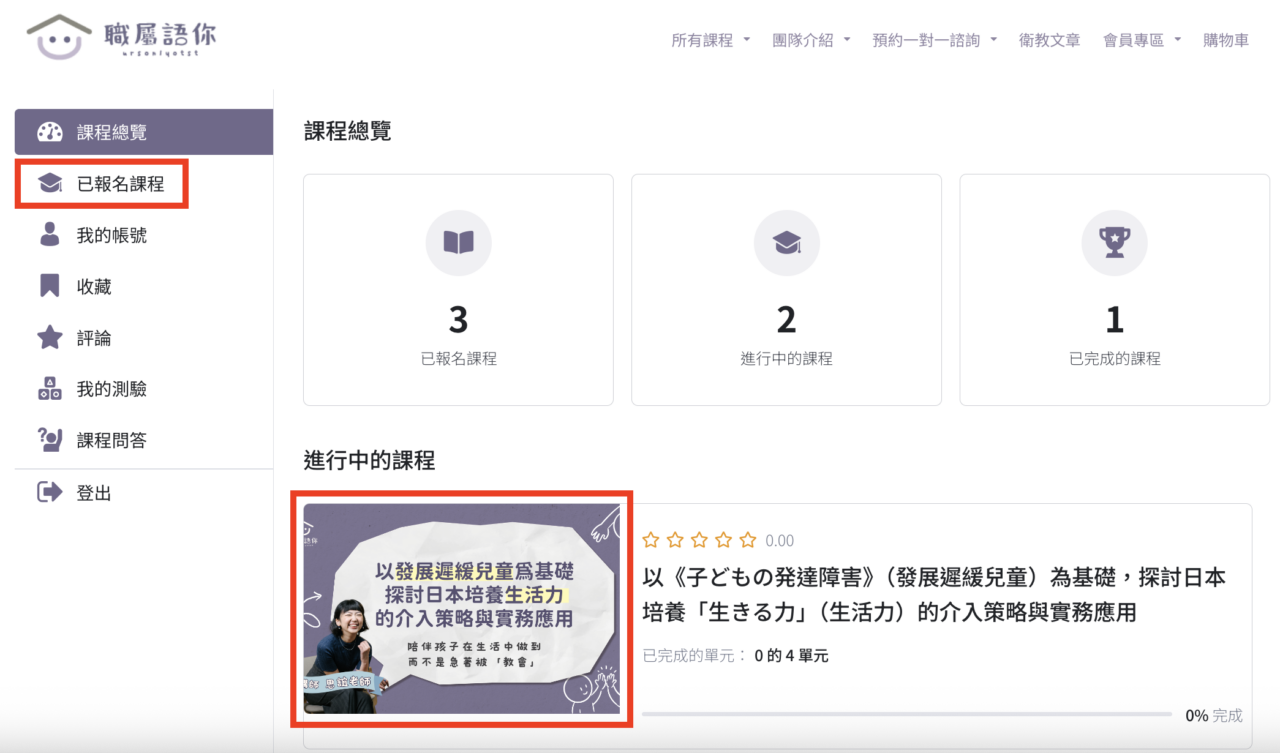This screenshot has width=1280, height=753.
Task: Open the 衛教文章 menu item
Action: pyautogui.click(x=1049, y=41)
